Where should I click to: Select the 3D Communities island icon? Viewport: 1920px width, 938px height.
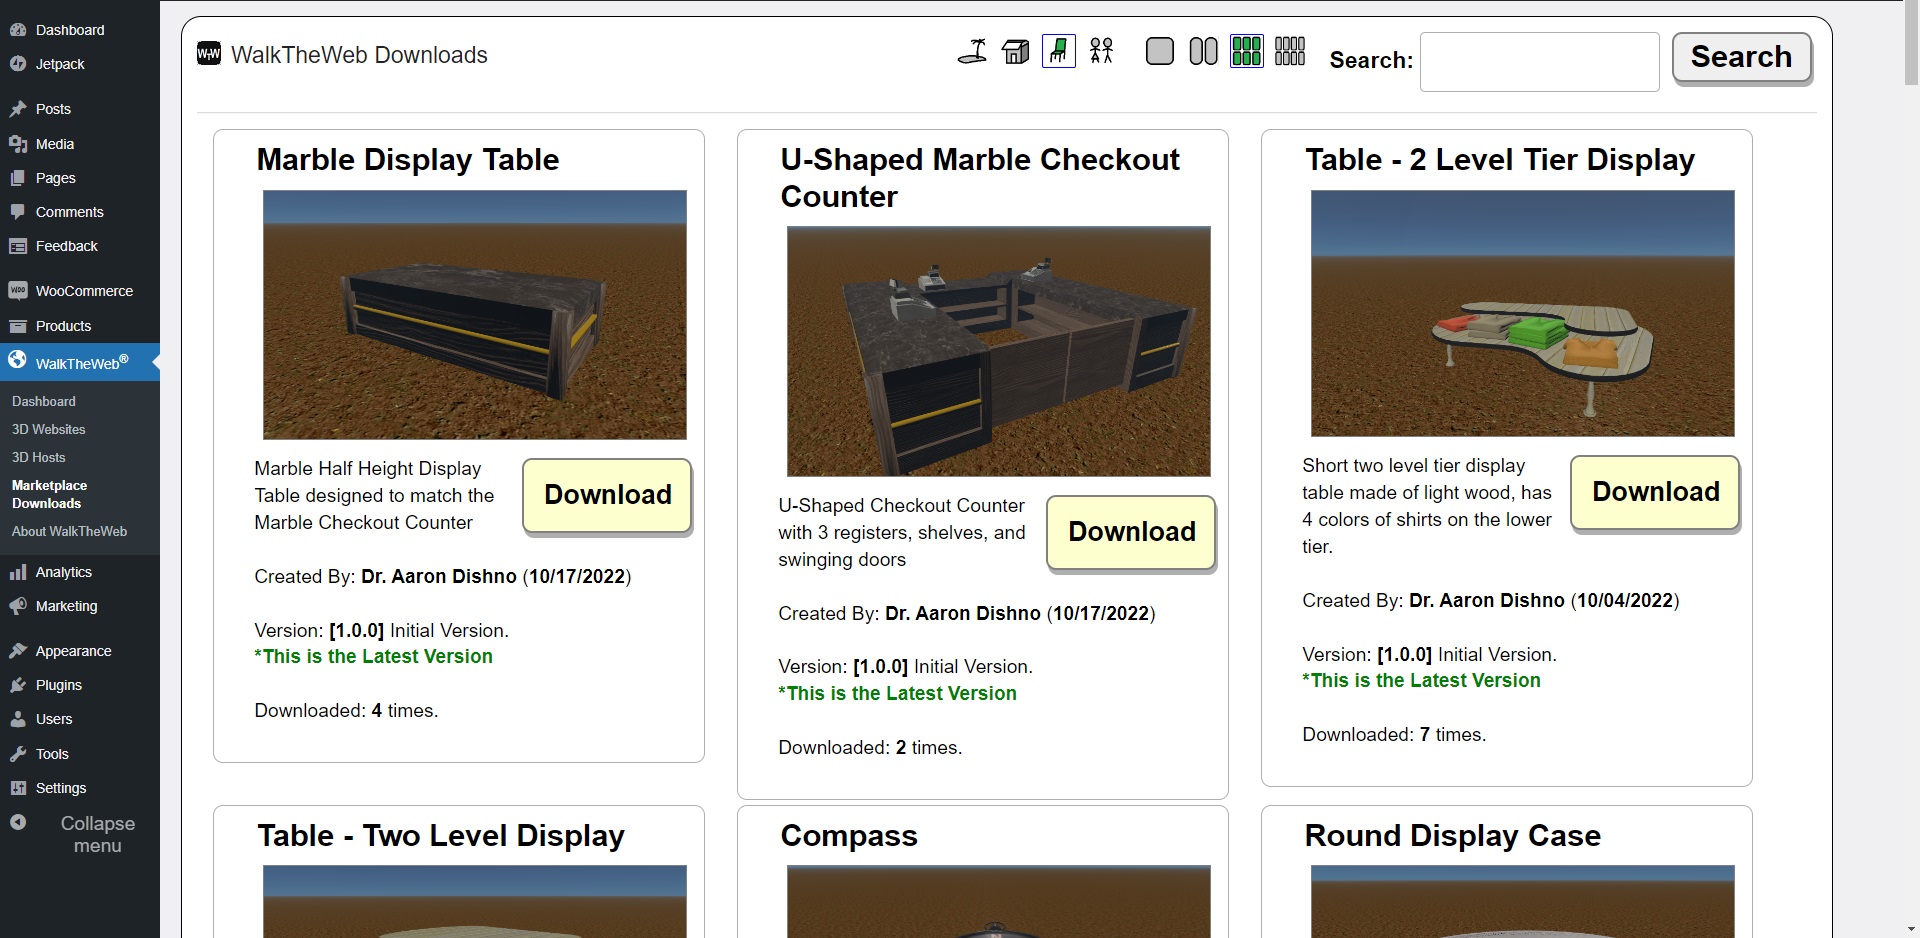[x=972, y=51]
